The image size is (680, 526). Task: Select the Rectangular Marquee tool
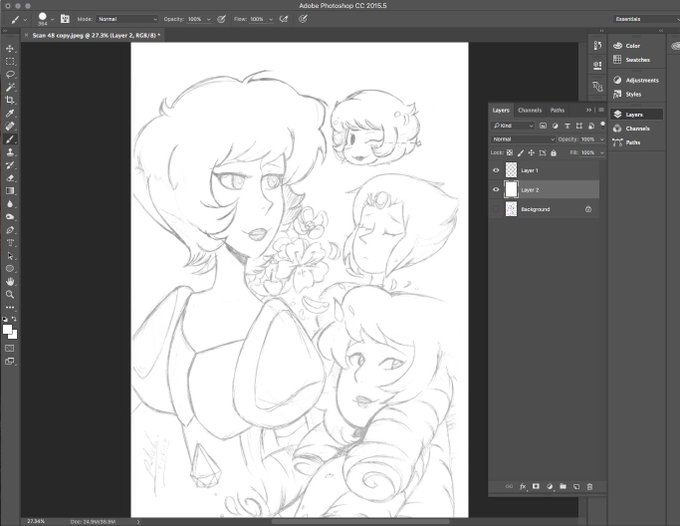coord(10,62)
